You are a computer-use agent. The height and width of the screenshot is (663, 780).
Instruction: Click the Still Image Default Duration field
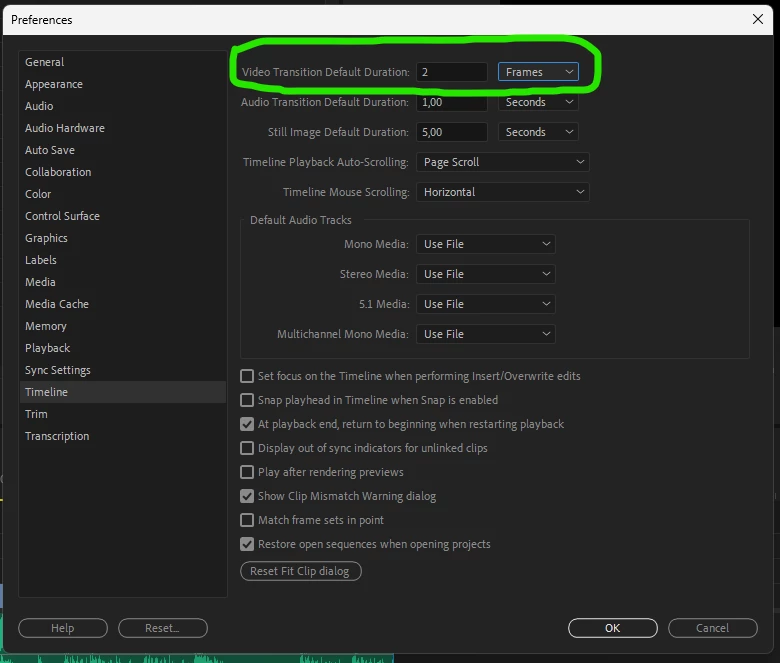pyautogui.click(x=452, y=132)
